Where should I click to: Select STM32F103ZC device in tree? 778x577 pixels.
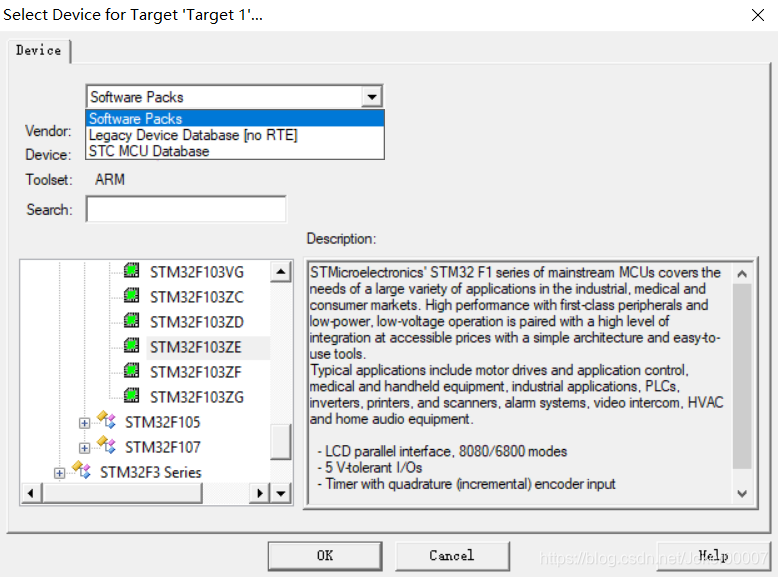click(197, 297)
